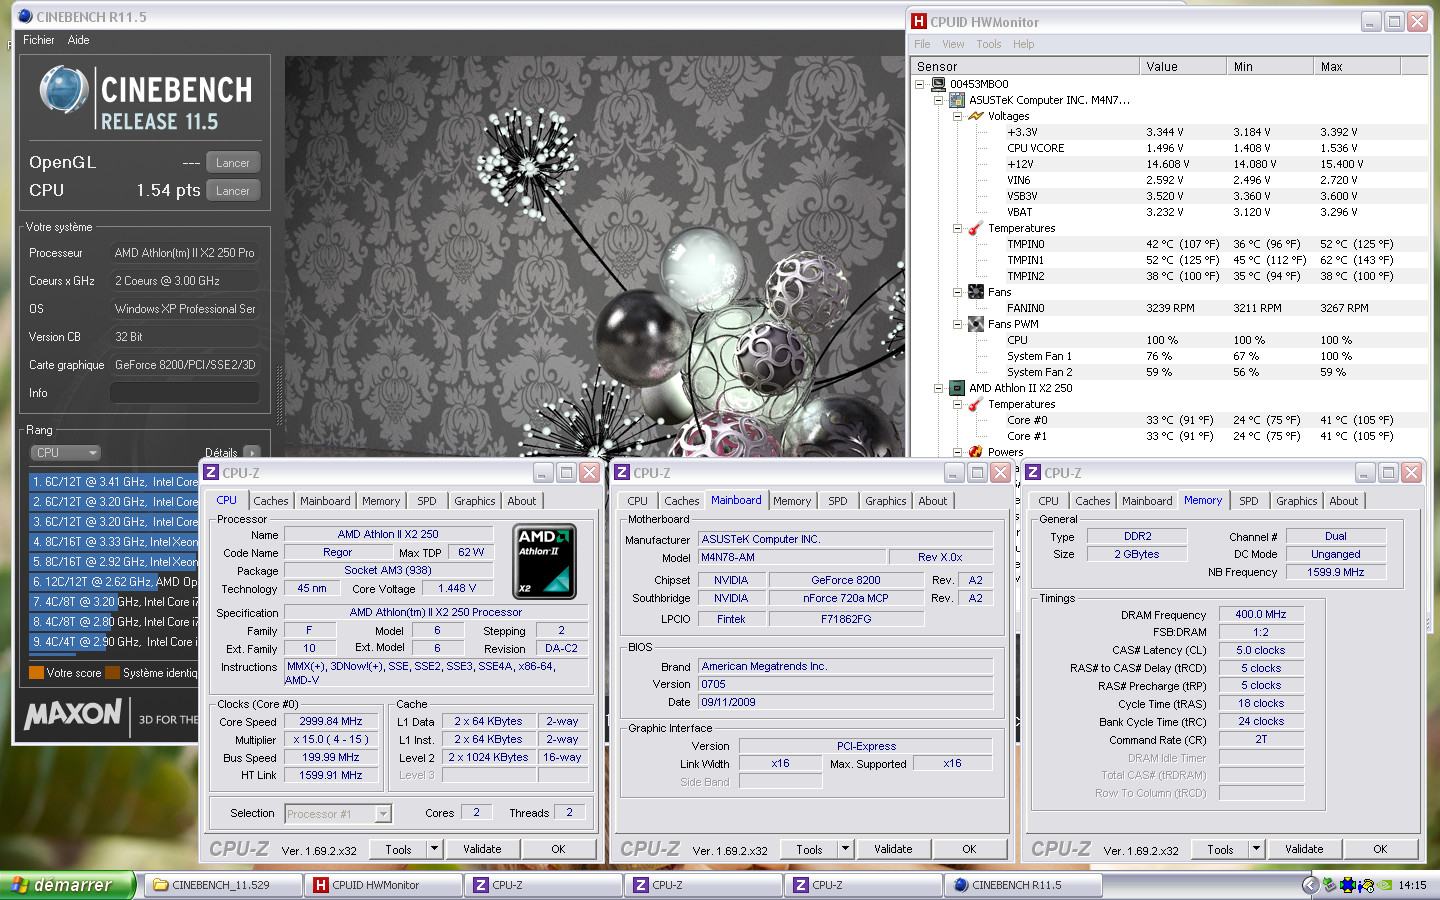Open HWMonitor Tools menu
The image size is (1440, 900).
pyautogui.click(x=989, y=44)
